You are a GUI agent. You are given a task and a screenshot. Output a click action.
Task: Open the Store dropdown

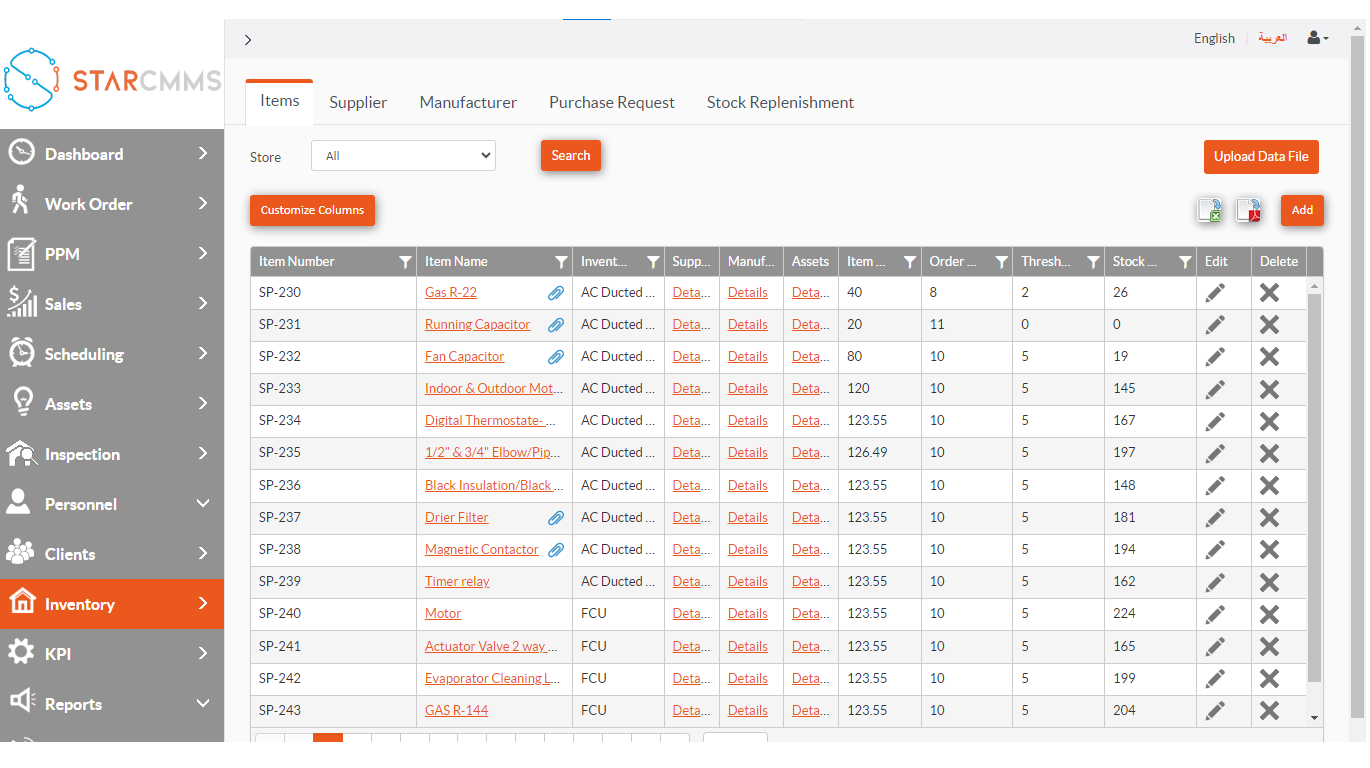click(x=403, y=156)
